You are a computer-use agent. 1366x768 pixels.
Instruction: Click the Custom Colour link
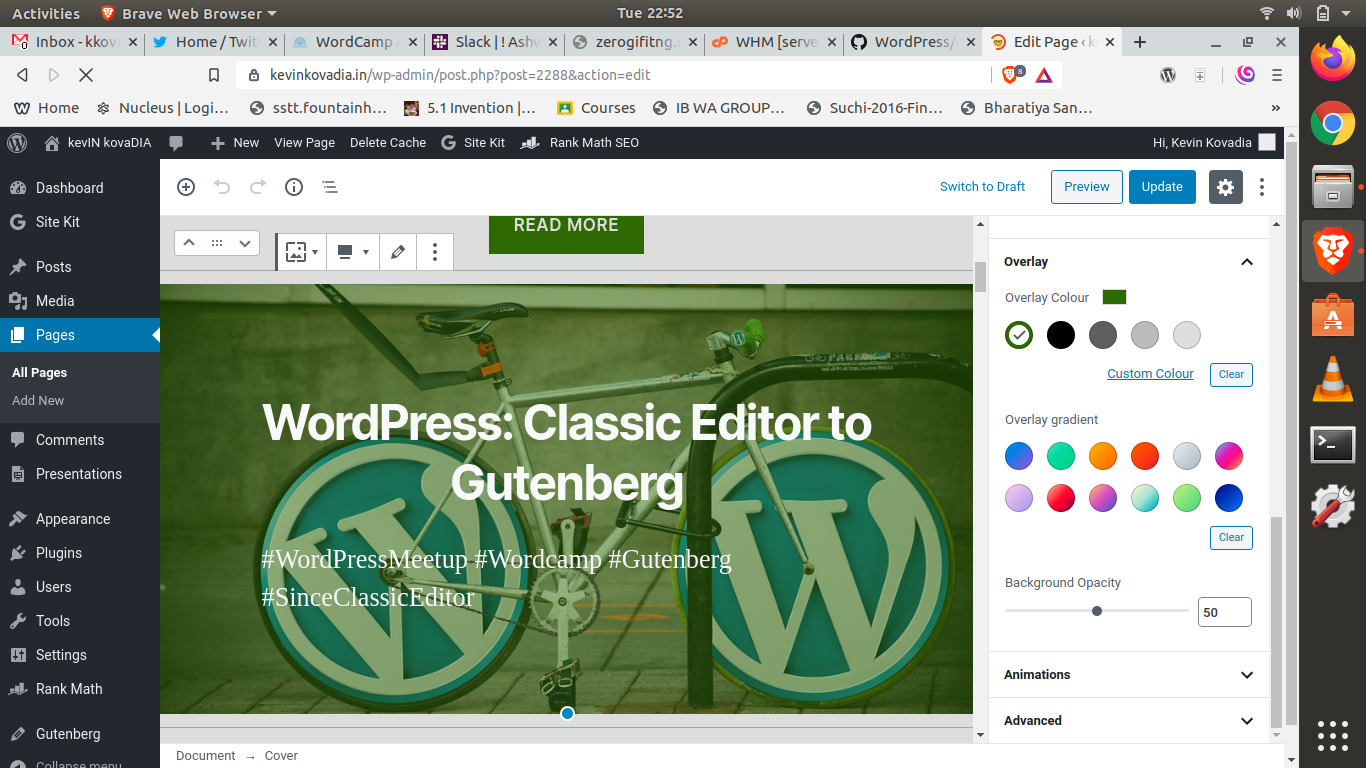pos(1150,374)
